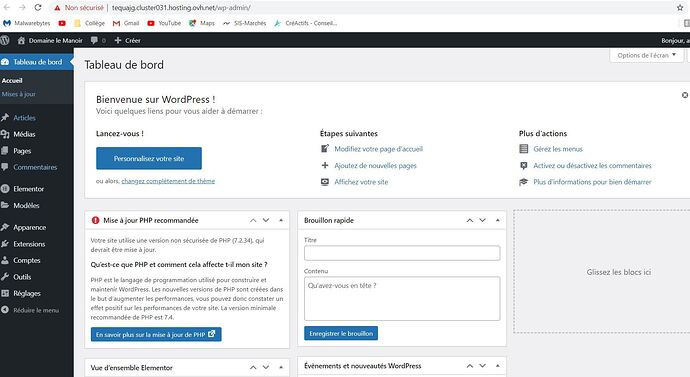Dismiss the Bienvenue sur WordPress panel
Image resolution: width=690 pixels, height=377 pixels.
(x=685, y=95)
